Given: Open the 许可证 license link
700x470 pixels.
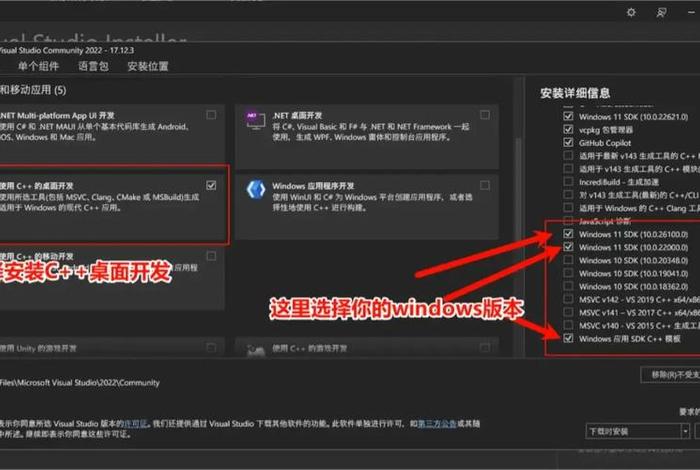Looking at the screenshot, I should click(135, 423).
